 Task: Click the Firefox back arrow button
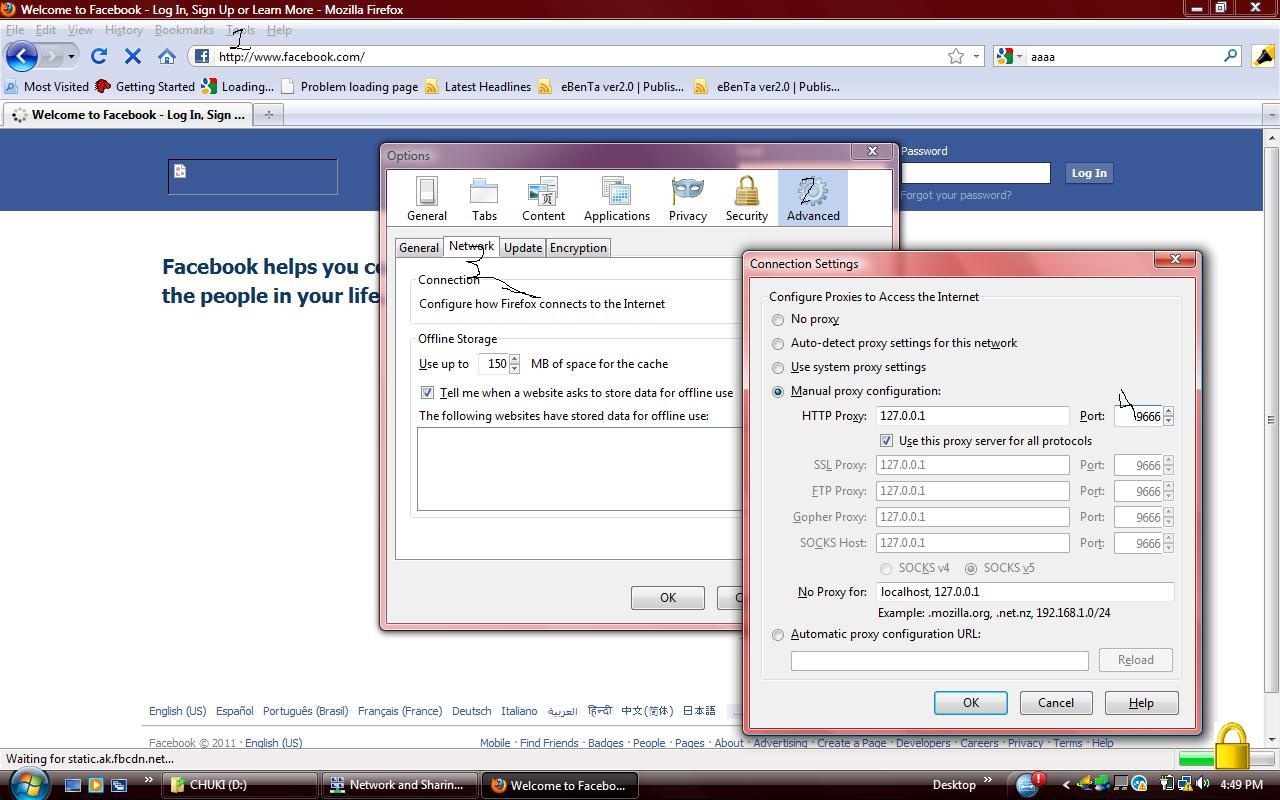[21, 56]
